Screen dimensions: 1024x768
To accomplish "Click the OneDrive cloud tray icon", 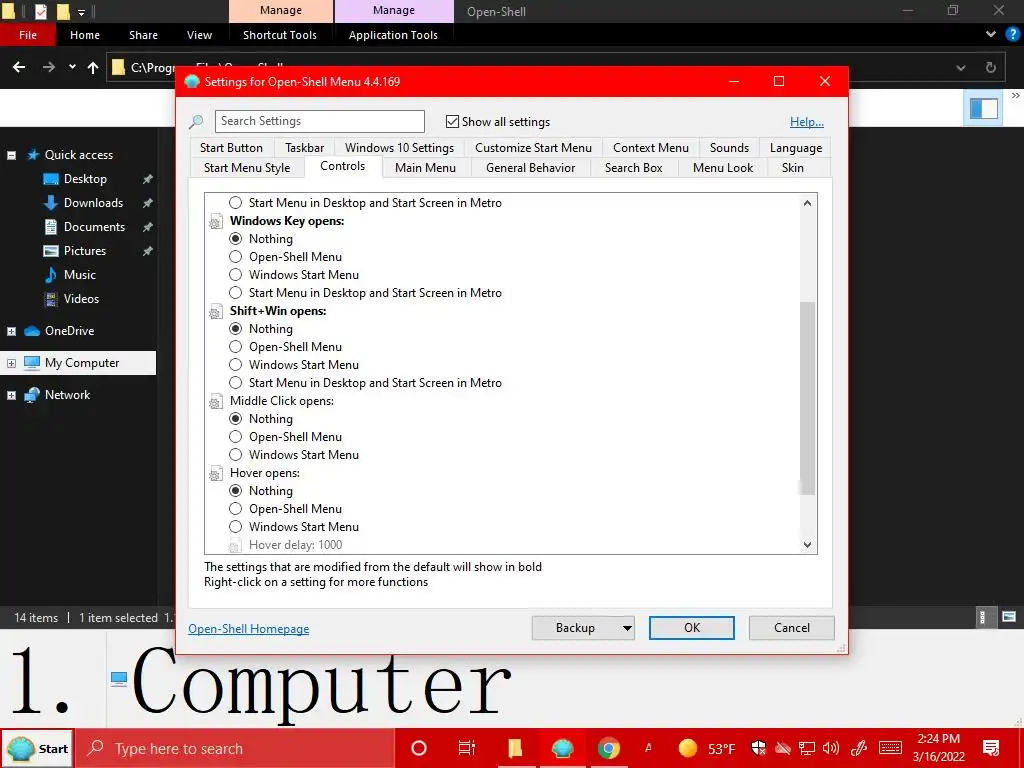I will point(782,748).
